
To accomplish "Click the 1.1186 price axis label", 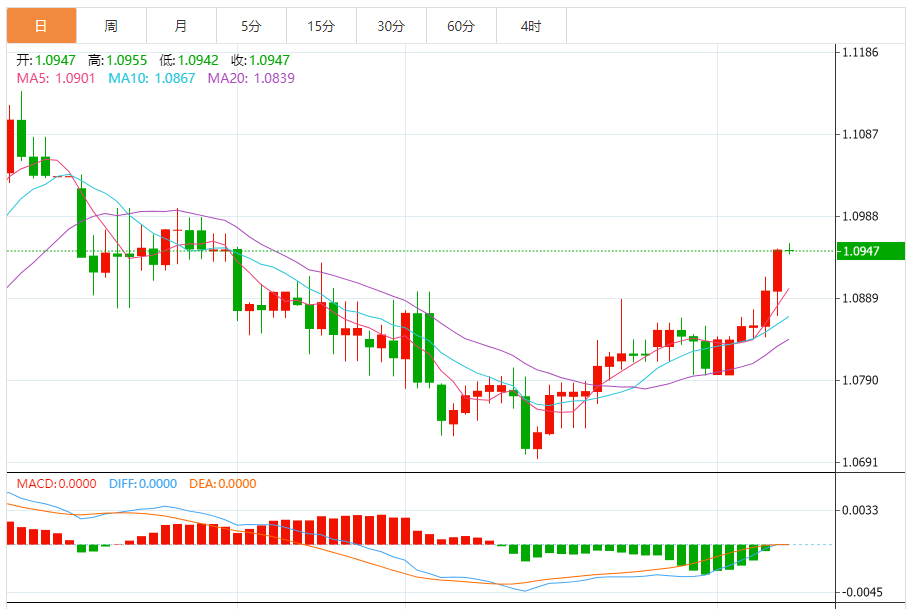I will (860, 52).
